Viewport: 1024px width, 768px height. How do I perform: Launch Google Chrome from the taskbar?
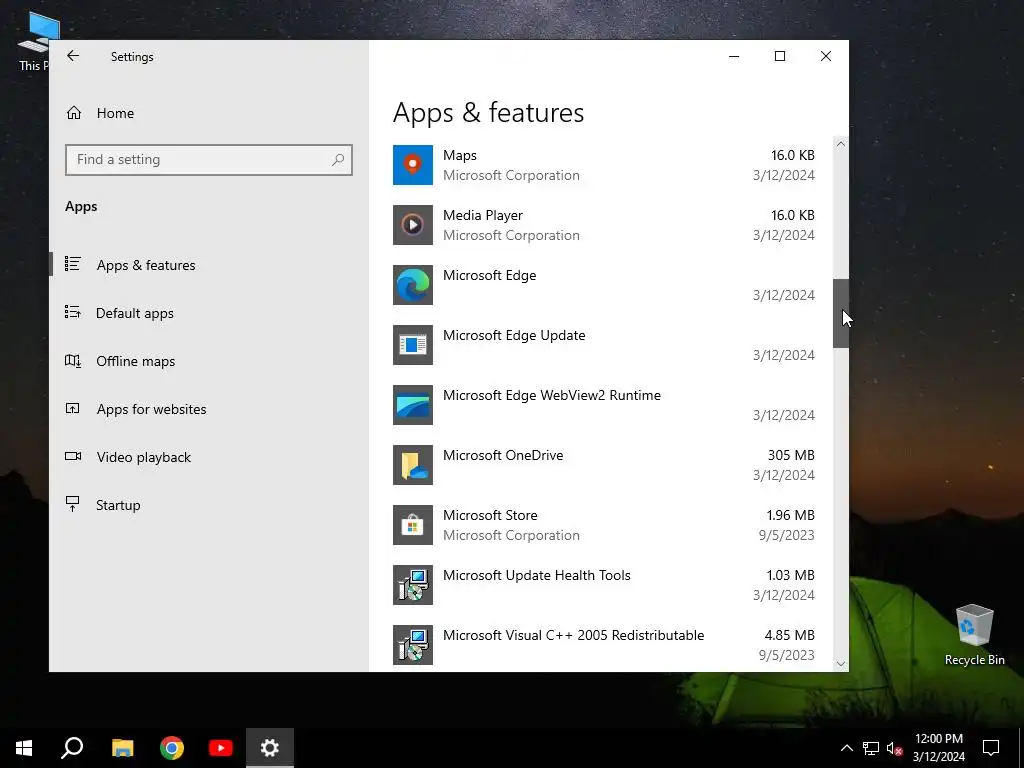click(172, 748)
